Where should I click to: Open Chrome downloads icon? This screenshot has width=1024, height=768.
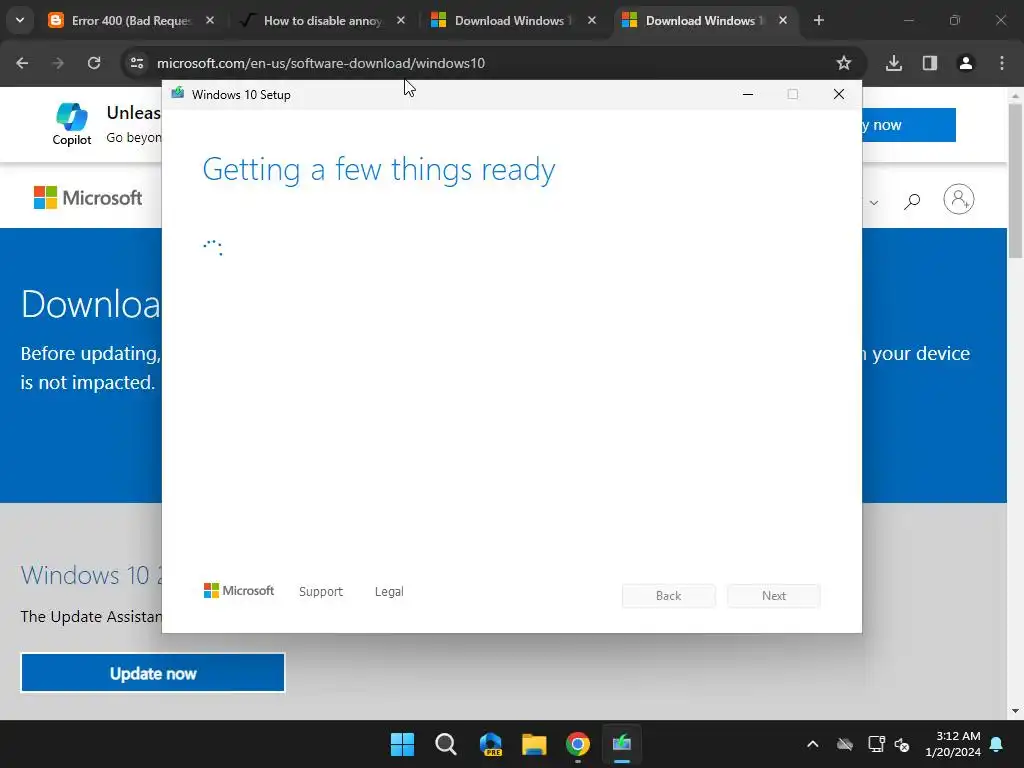point(894,63)
